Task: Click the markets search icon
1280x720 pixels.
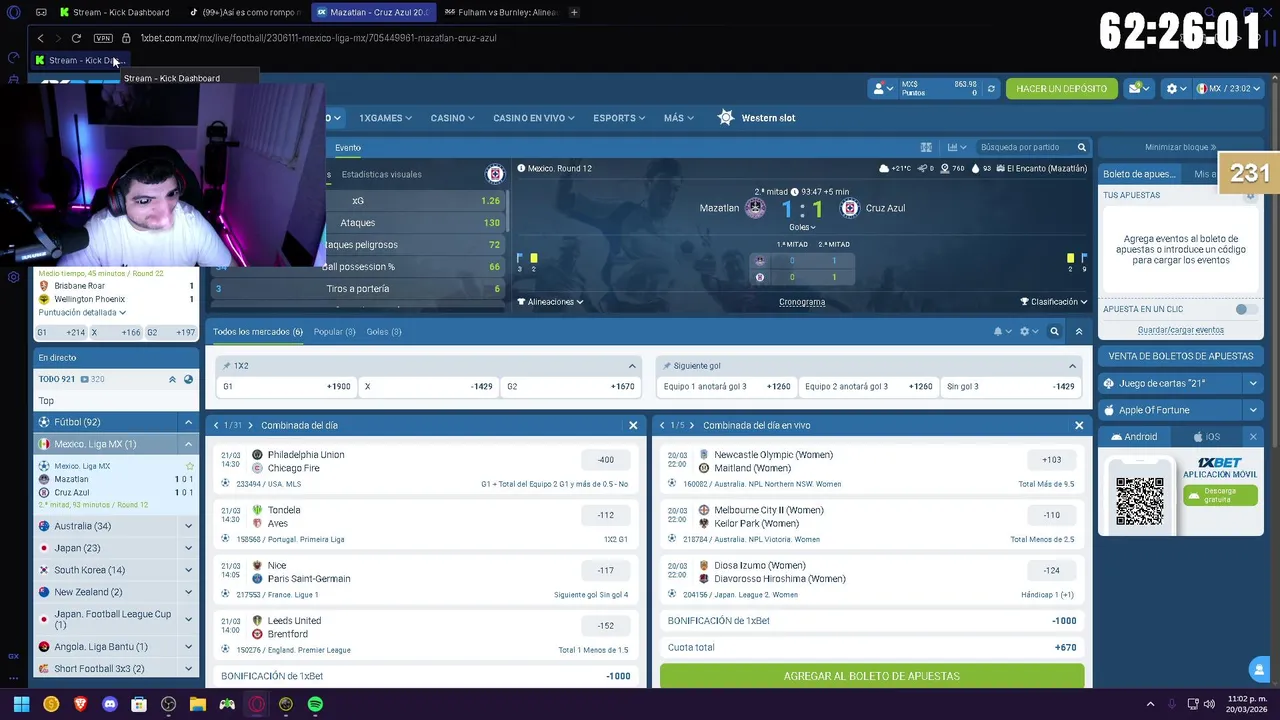Action: pos(1054,331)
